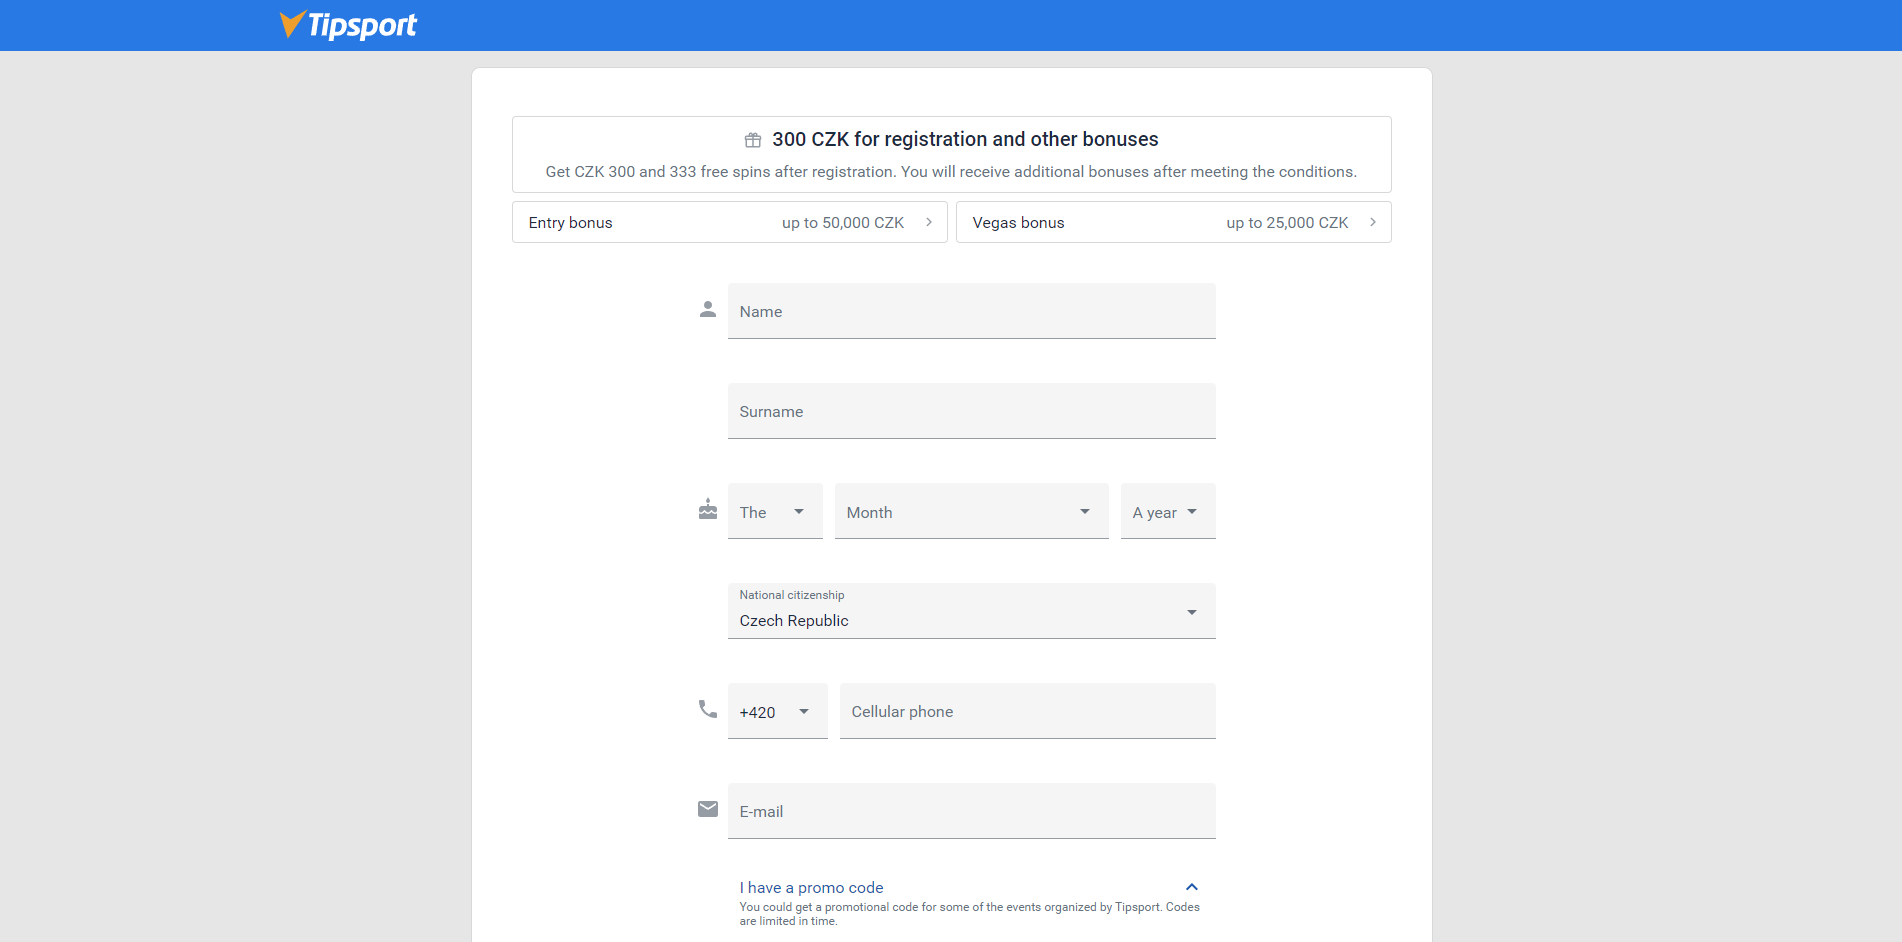Focus the Name input field
This screenshot has width=1902, height=942.
coord(972,311)
